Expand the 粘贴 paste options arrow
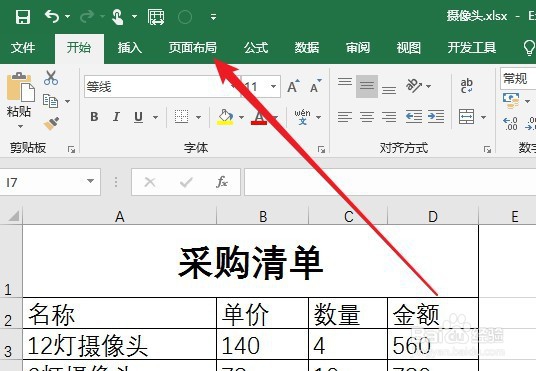Viewport: 536px width, 371px height. point(21,126)
